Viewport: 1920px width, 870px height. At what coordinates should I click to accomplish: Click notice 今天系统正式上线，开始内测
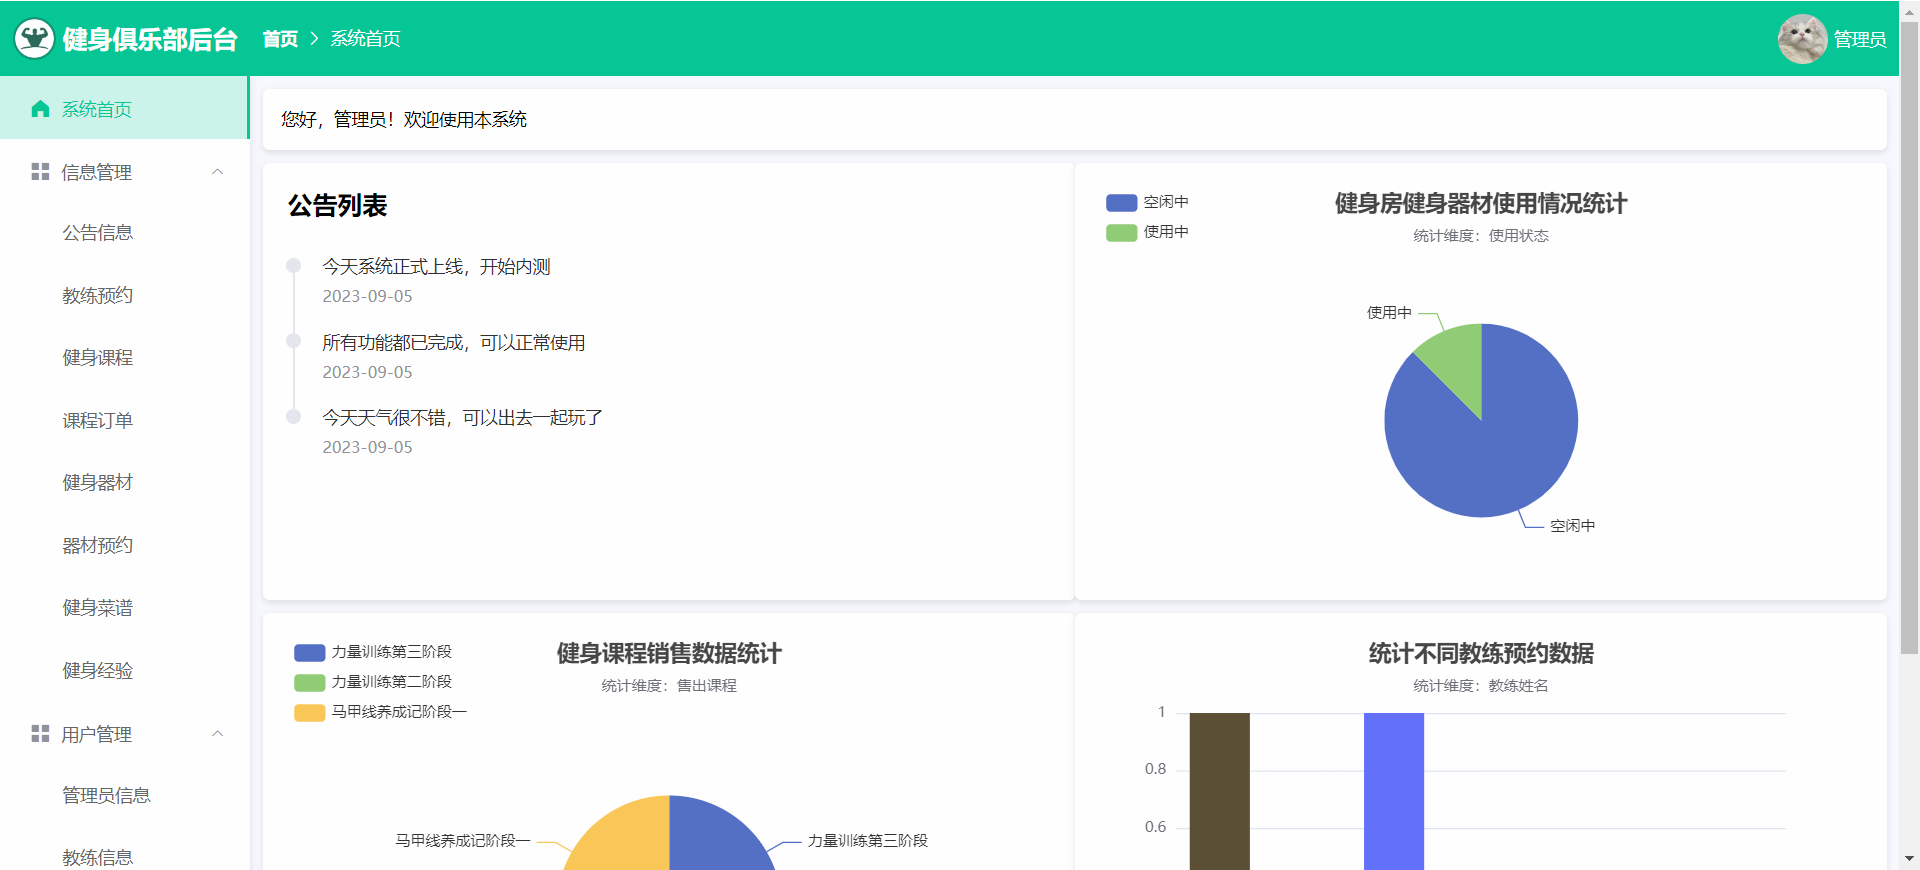click(x=436, y=267)
